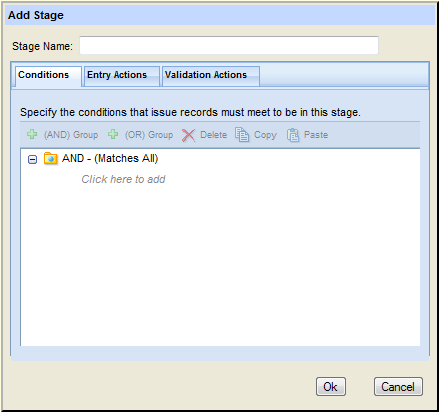Viewport: 439px width, 412px height.
Task: Click 'Click here to add' condition
Action: tap(123, 179)
